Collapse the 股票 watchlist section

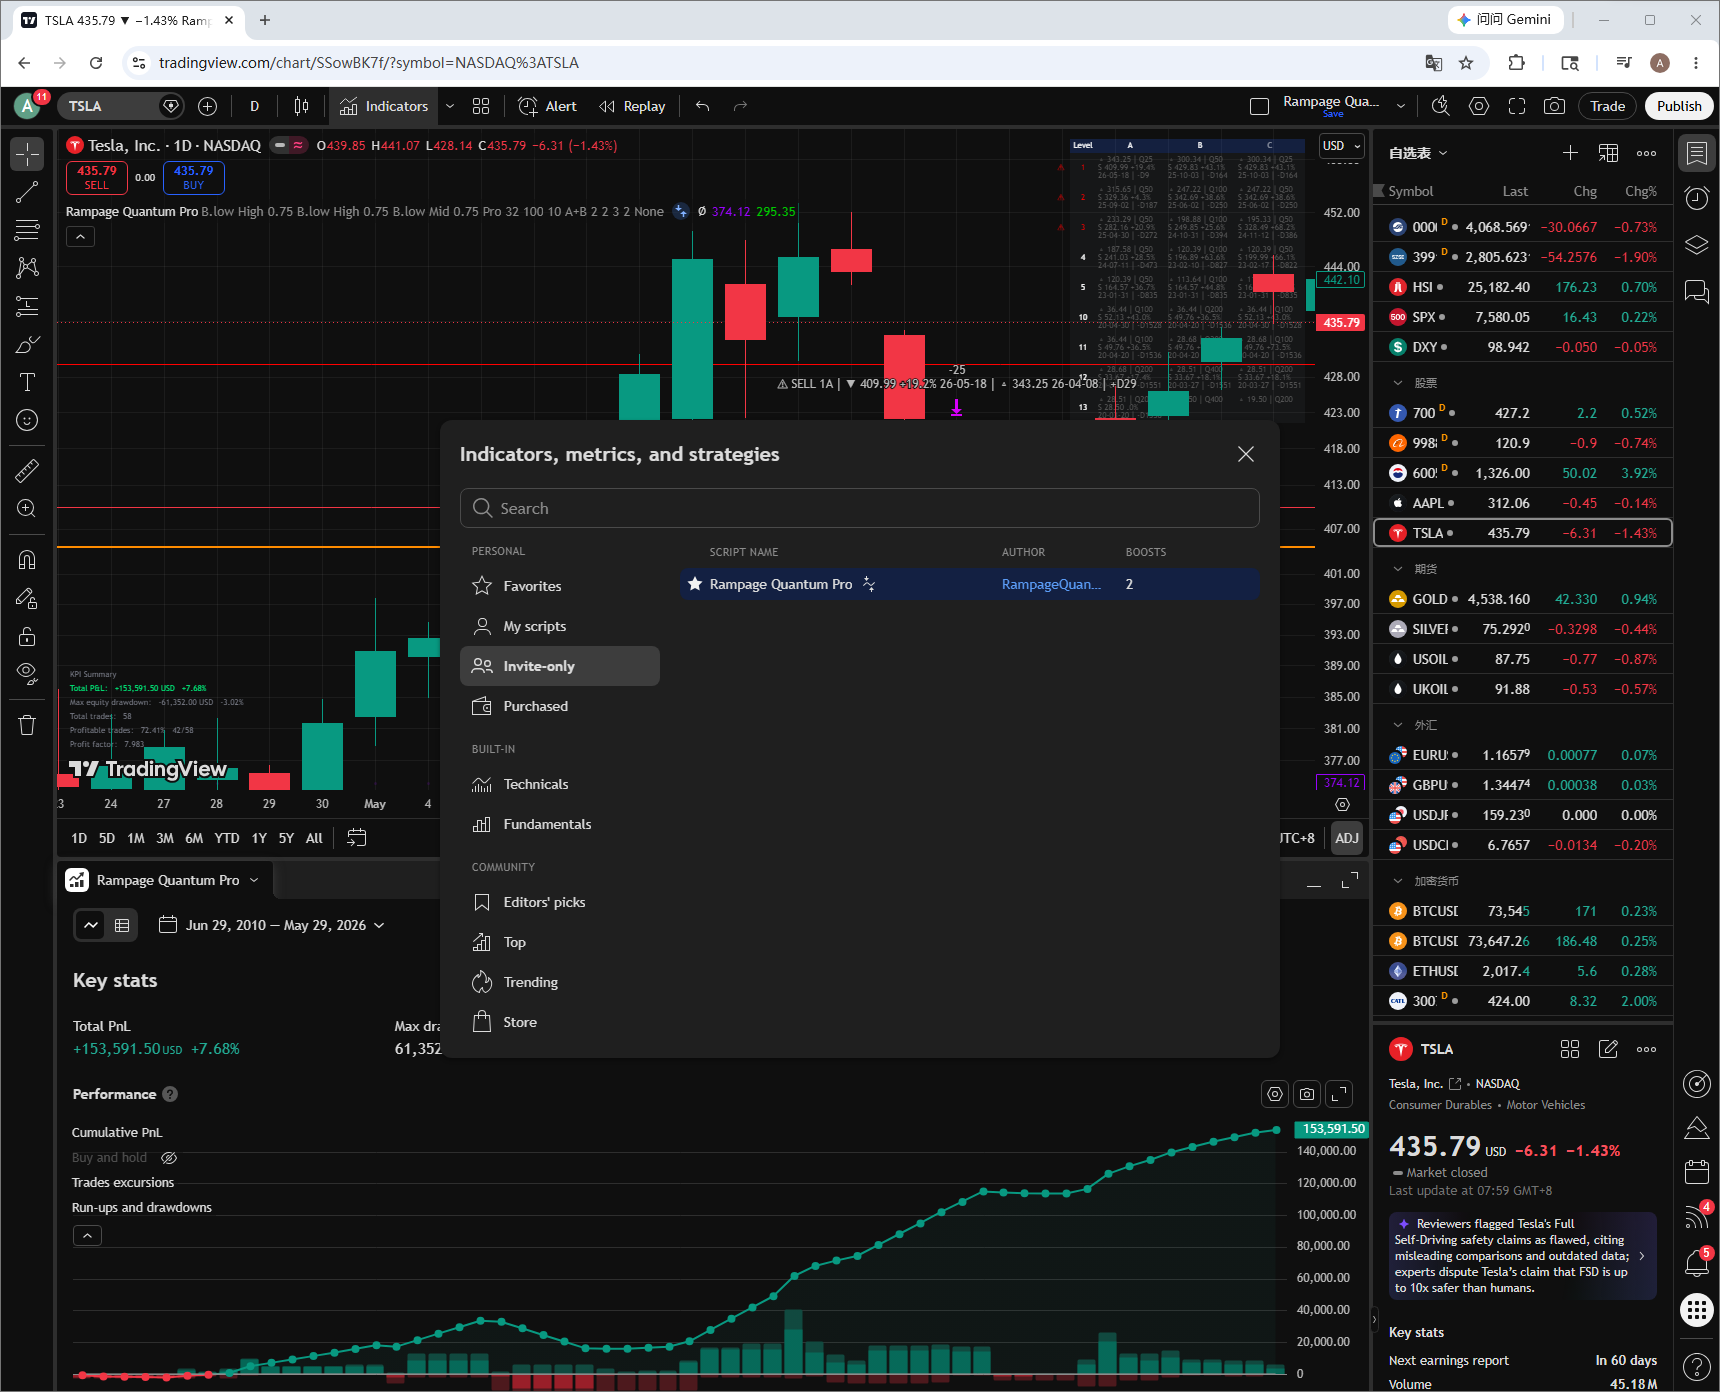click(1398, 383)
